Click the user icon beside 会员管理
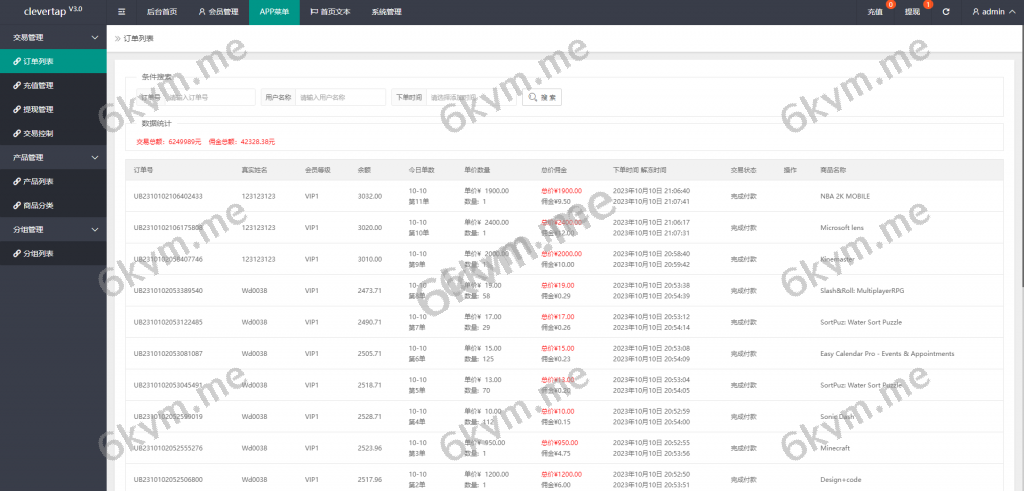 click(202, 12)
